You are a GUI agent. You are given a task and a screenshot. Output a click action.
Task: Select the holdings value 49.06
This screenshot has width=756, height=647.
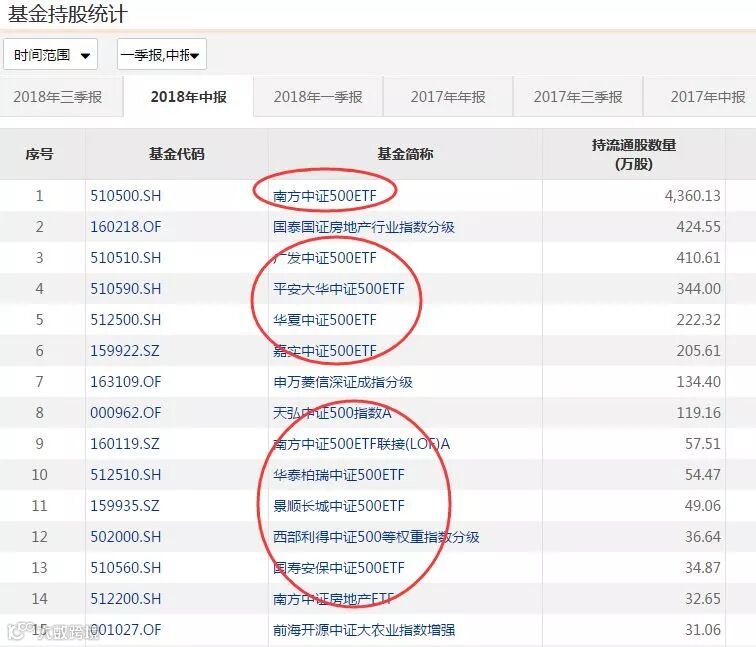tap(702, 505)
